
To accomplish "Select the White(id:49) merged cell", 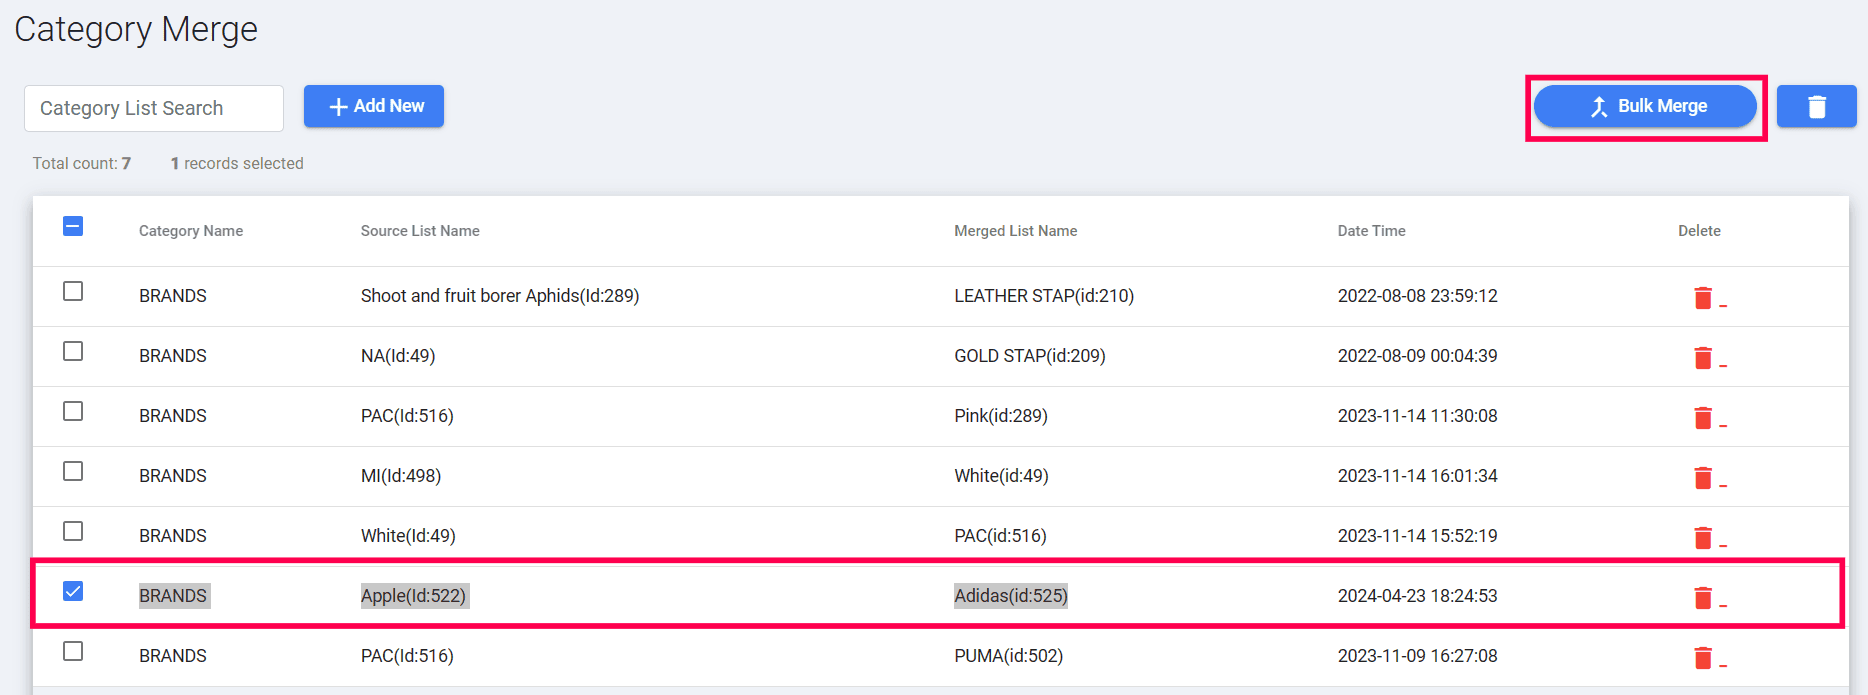I will [1001, 476].
